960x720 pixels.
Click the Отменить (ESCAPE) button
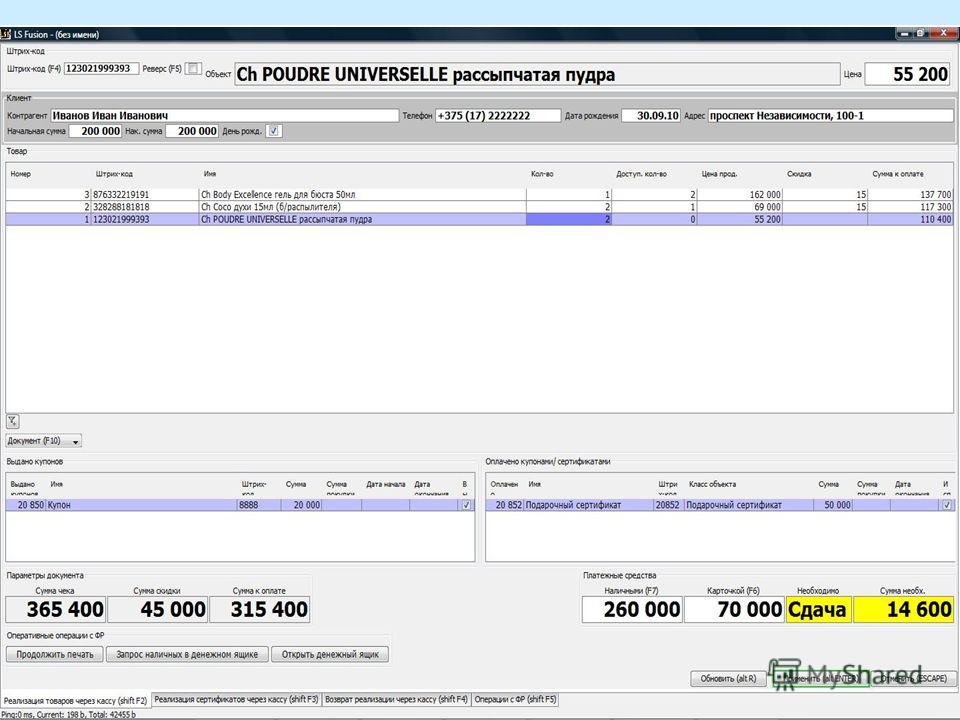(913, 678)
